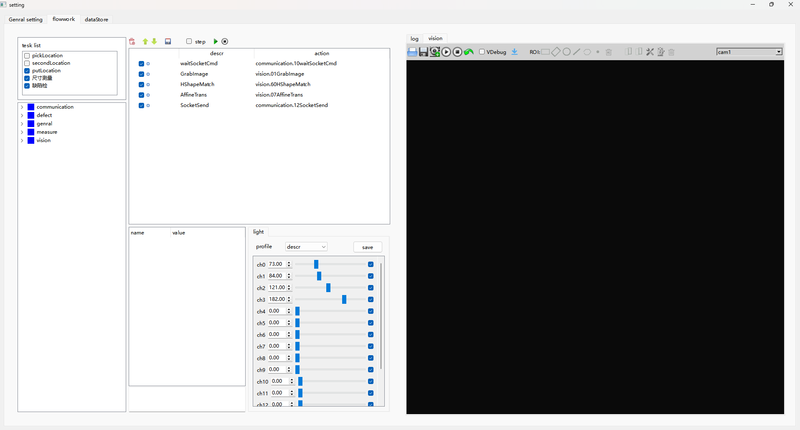Screen dimensions: 800x430
Task: Click the ch3 light intensity slider
Action: point(344,299)
